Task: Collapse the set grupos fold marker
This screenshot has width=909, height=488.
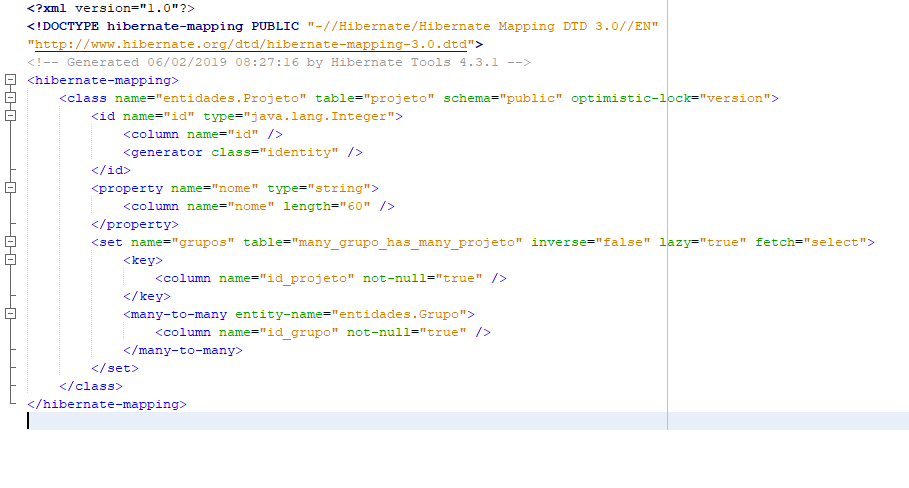Action: [x=10, y=242]
